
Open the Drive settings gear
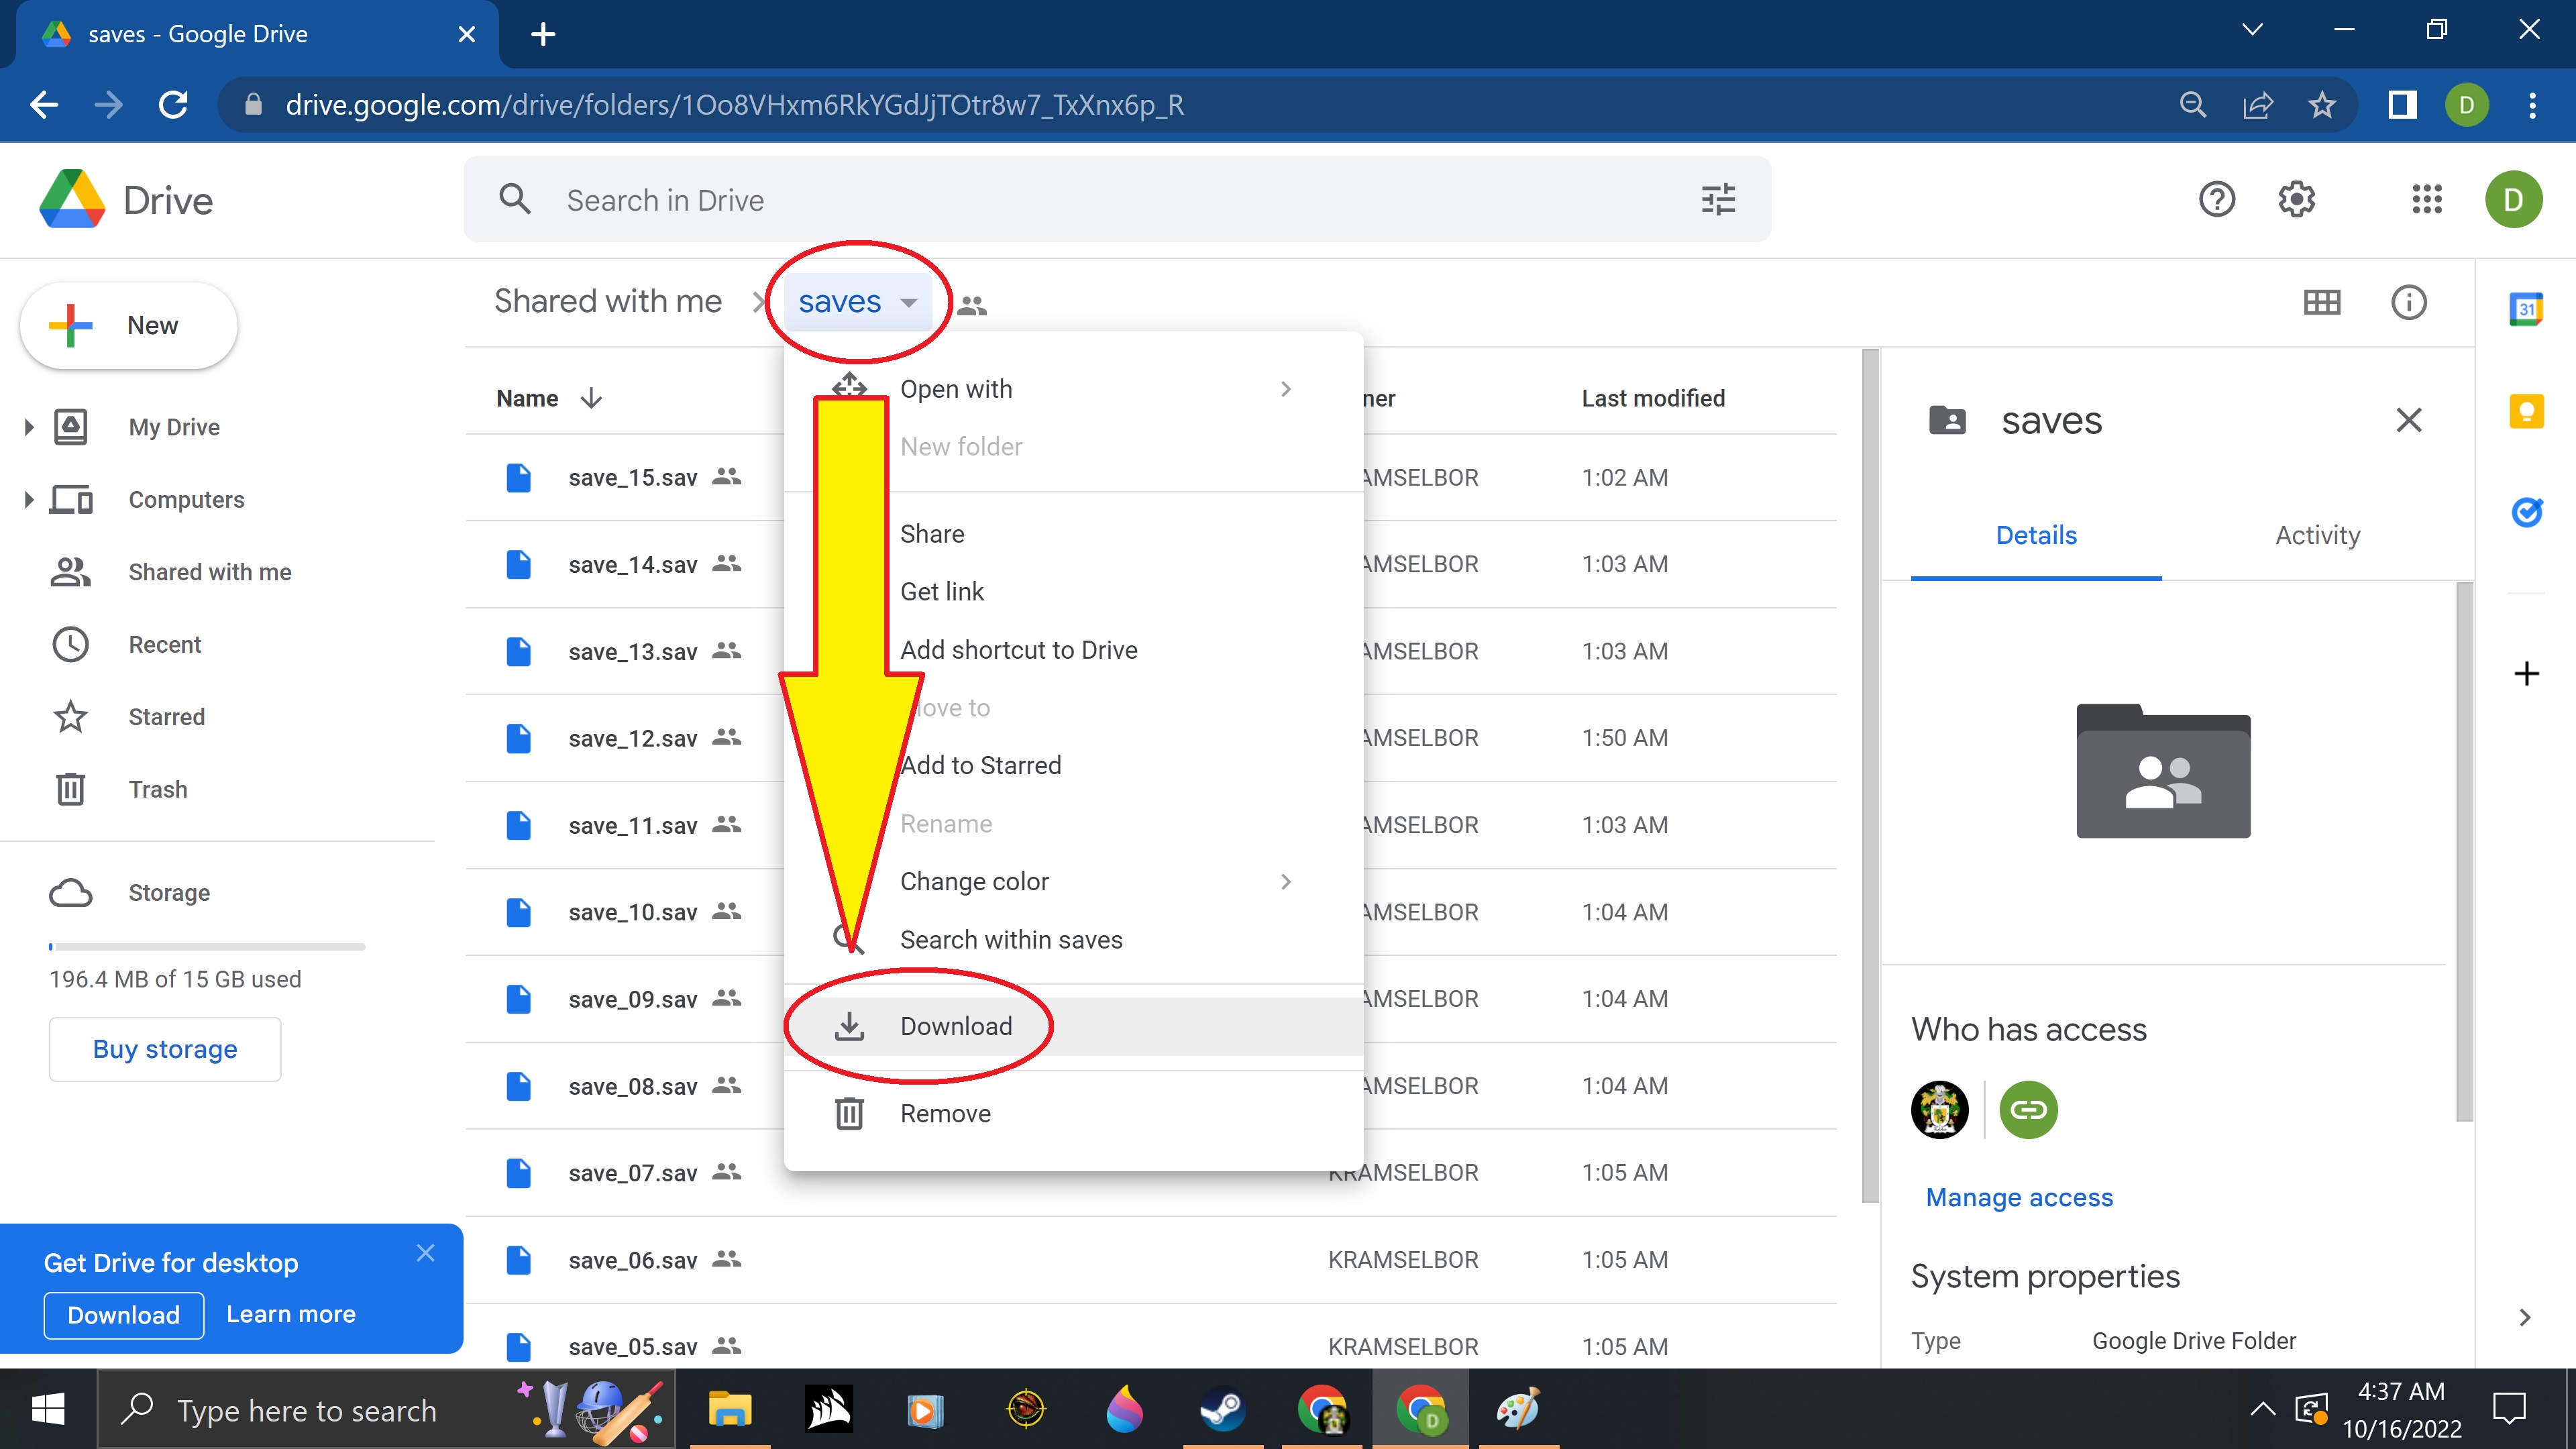point(2296,200)
